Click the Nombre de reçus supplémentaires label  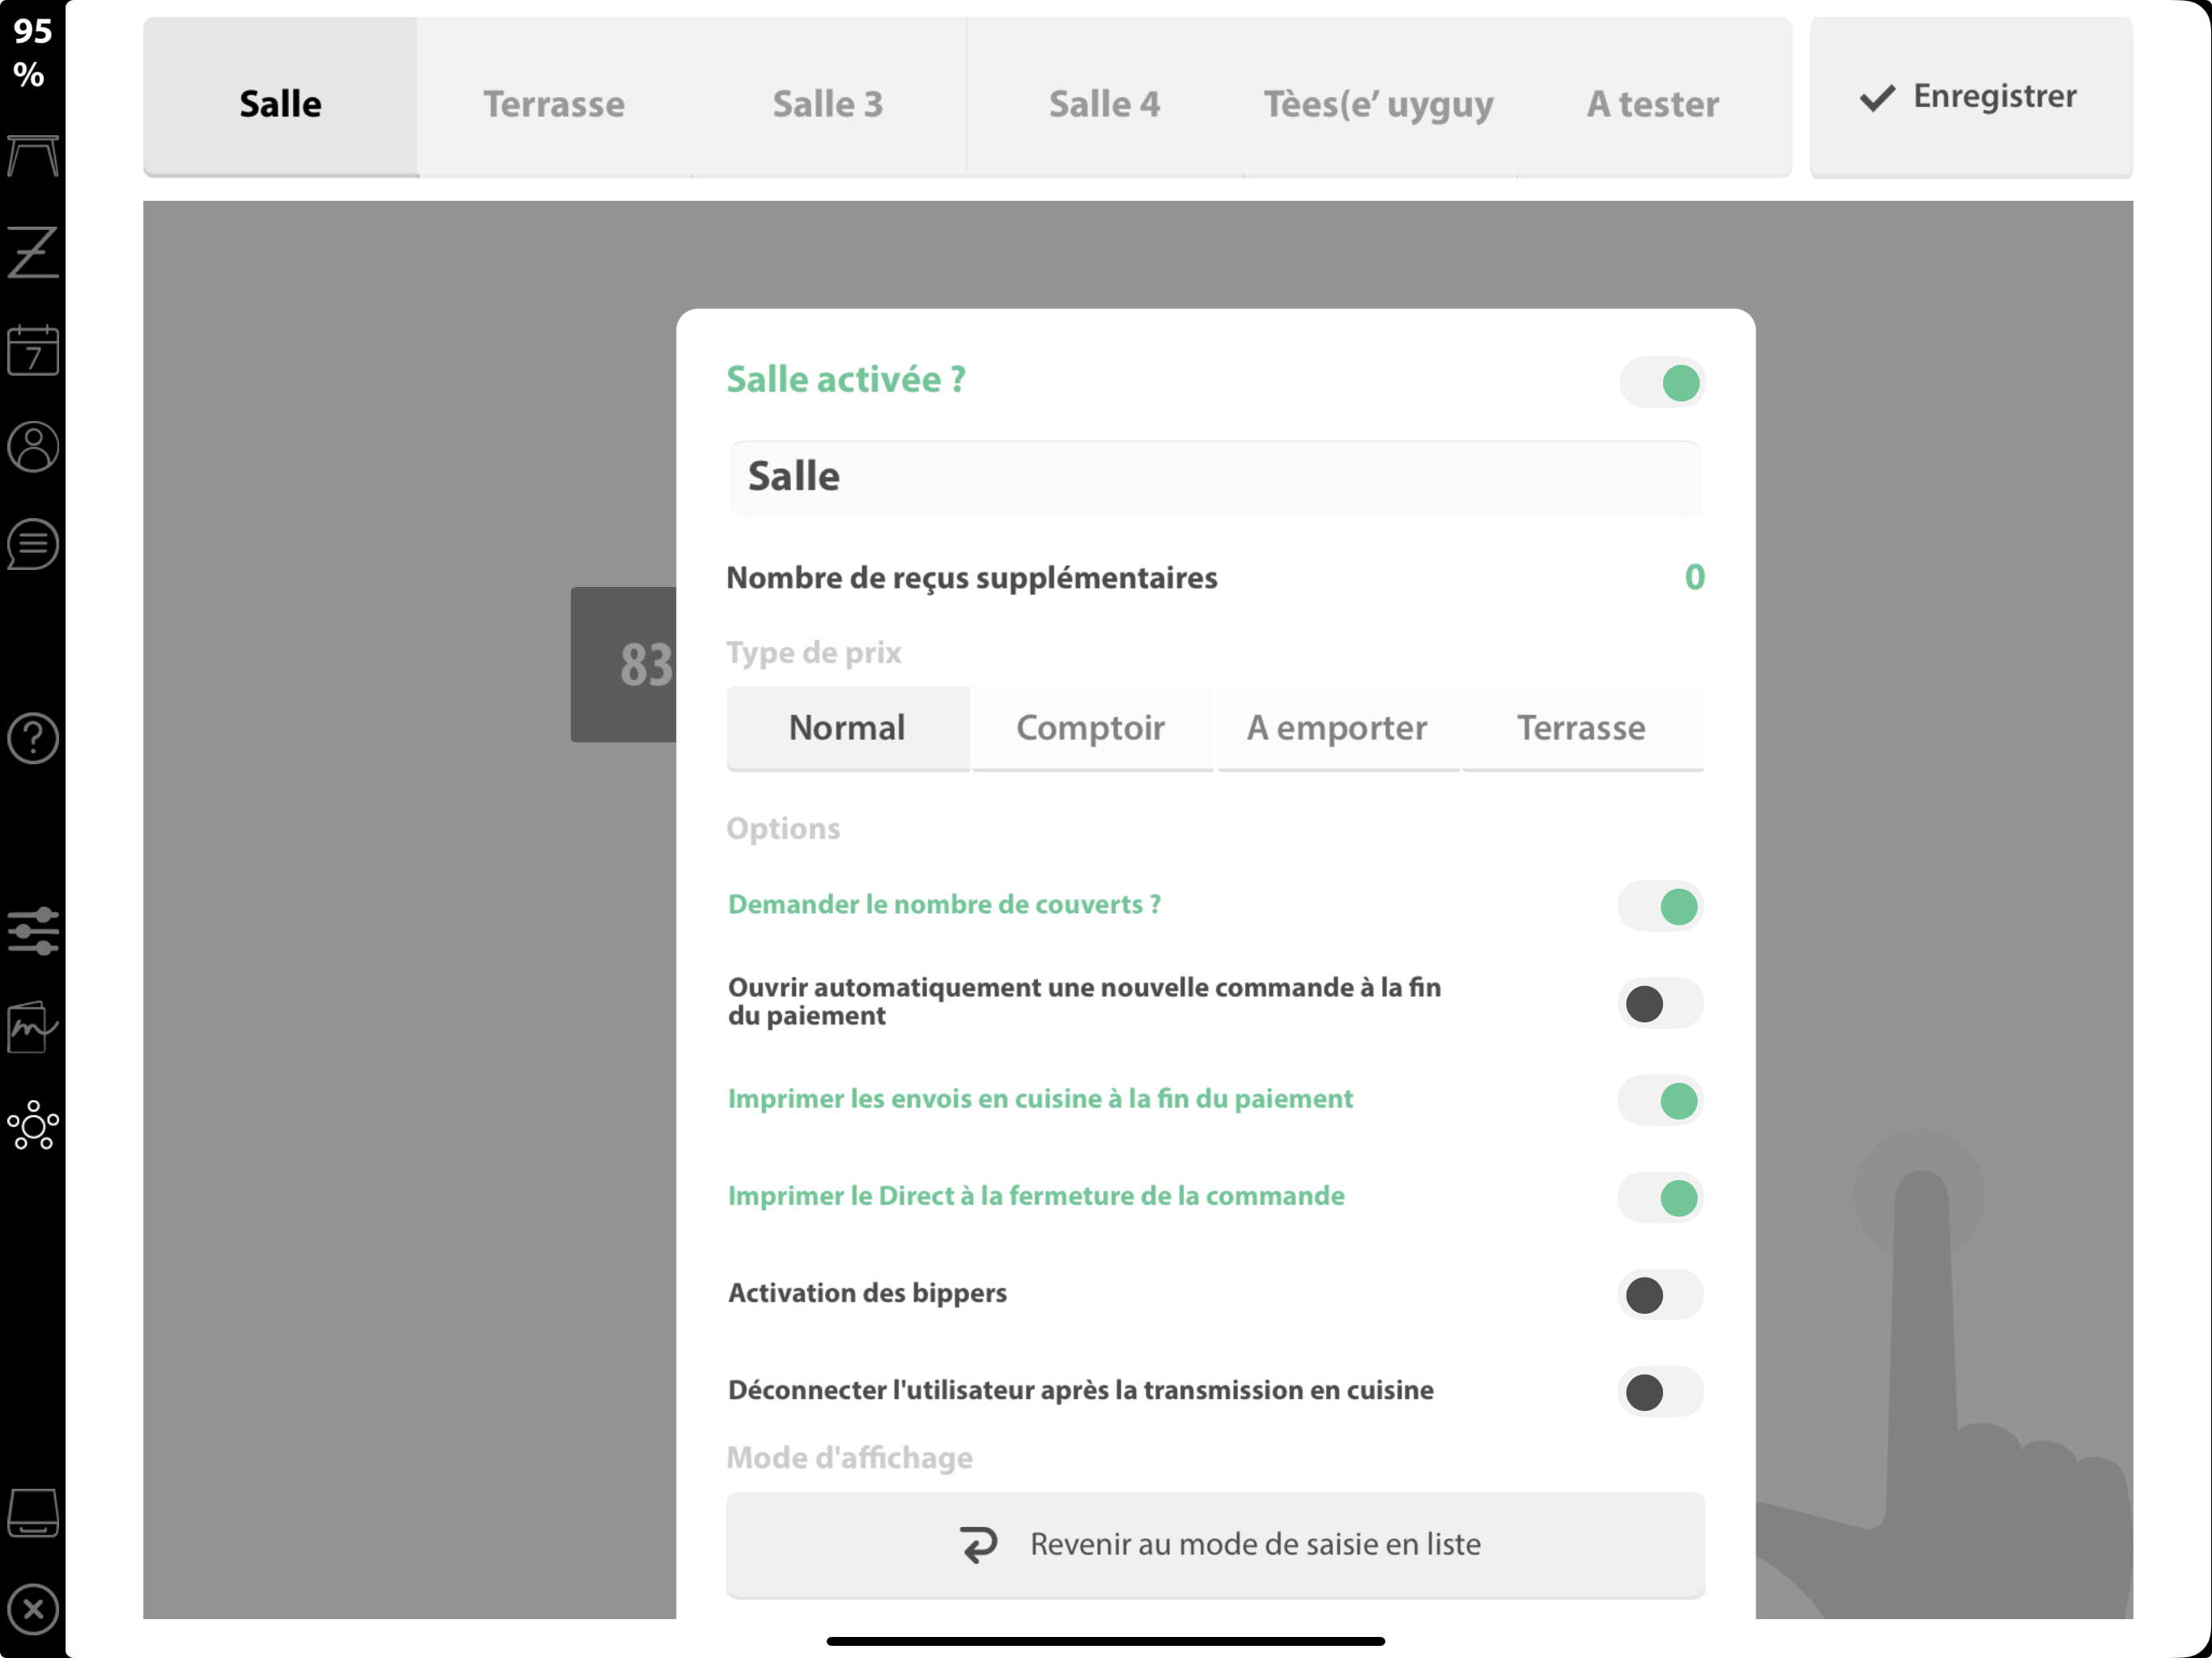tap(971, 578)
